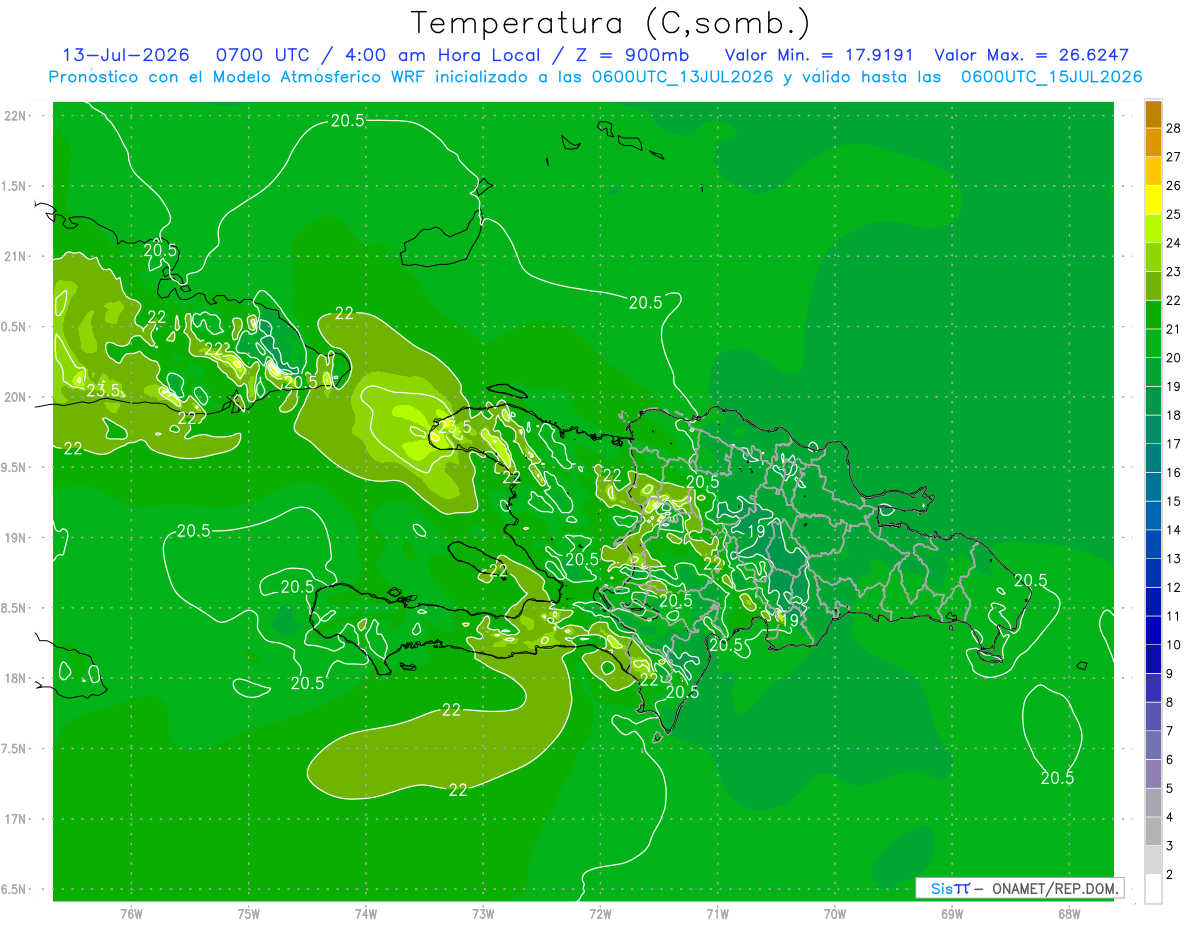This screenshot has height=927, width=1200.
Task: Click the white swatch below legend value 2
Action: pos(1153,890)
